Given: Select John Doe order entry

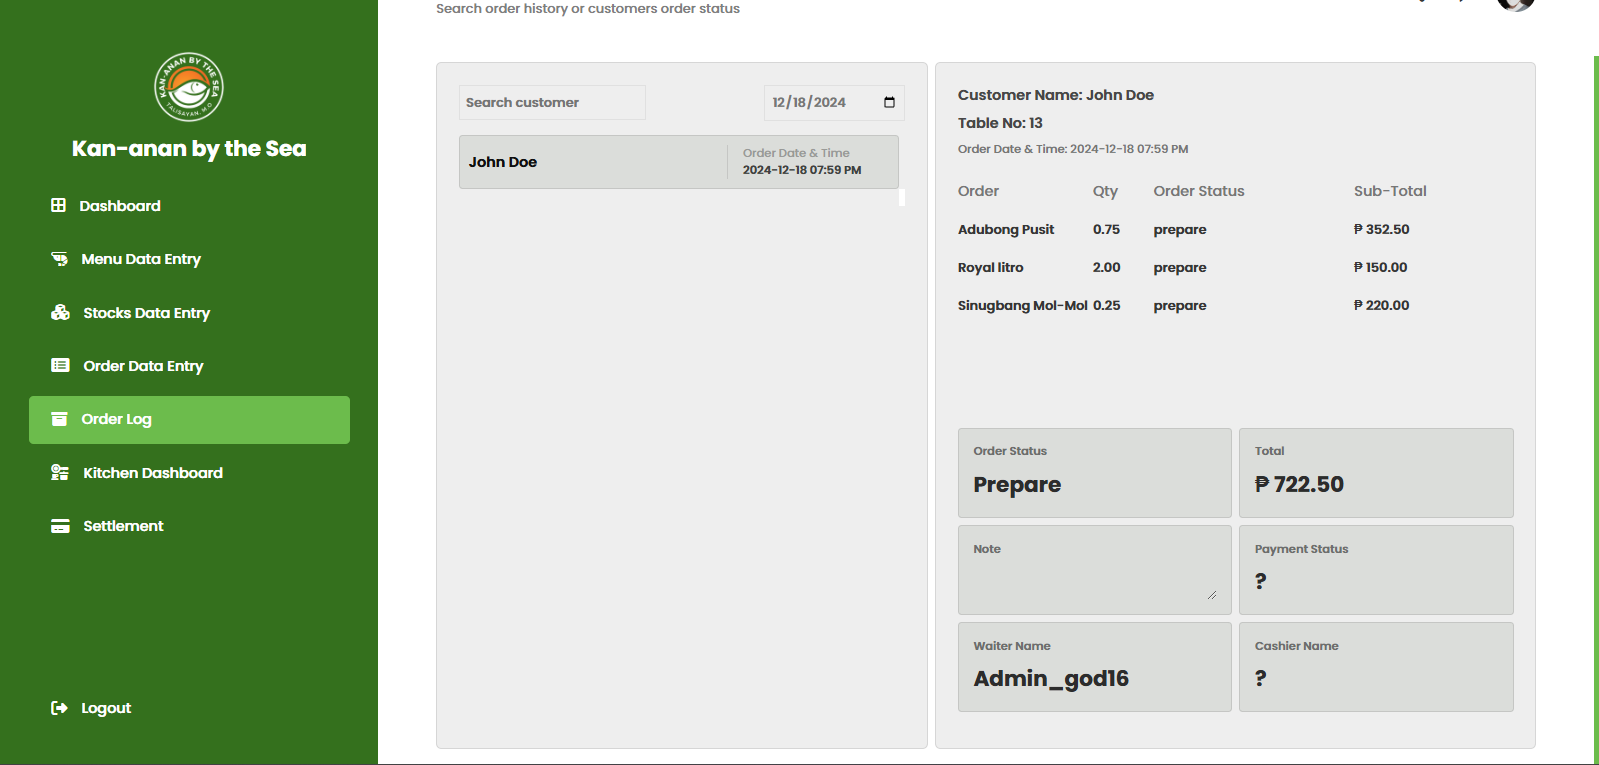Looking at the screenshot, I should (x=678, y=162).
